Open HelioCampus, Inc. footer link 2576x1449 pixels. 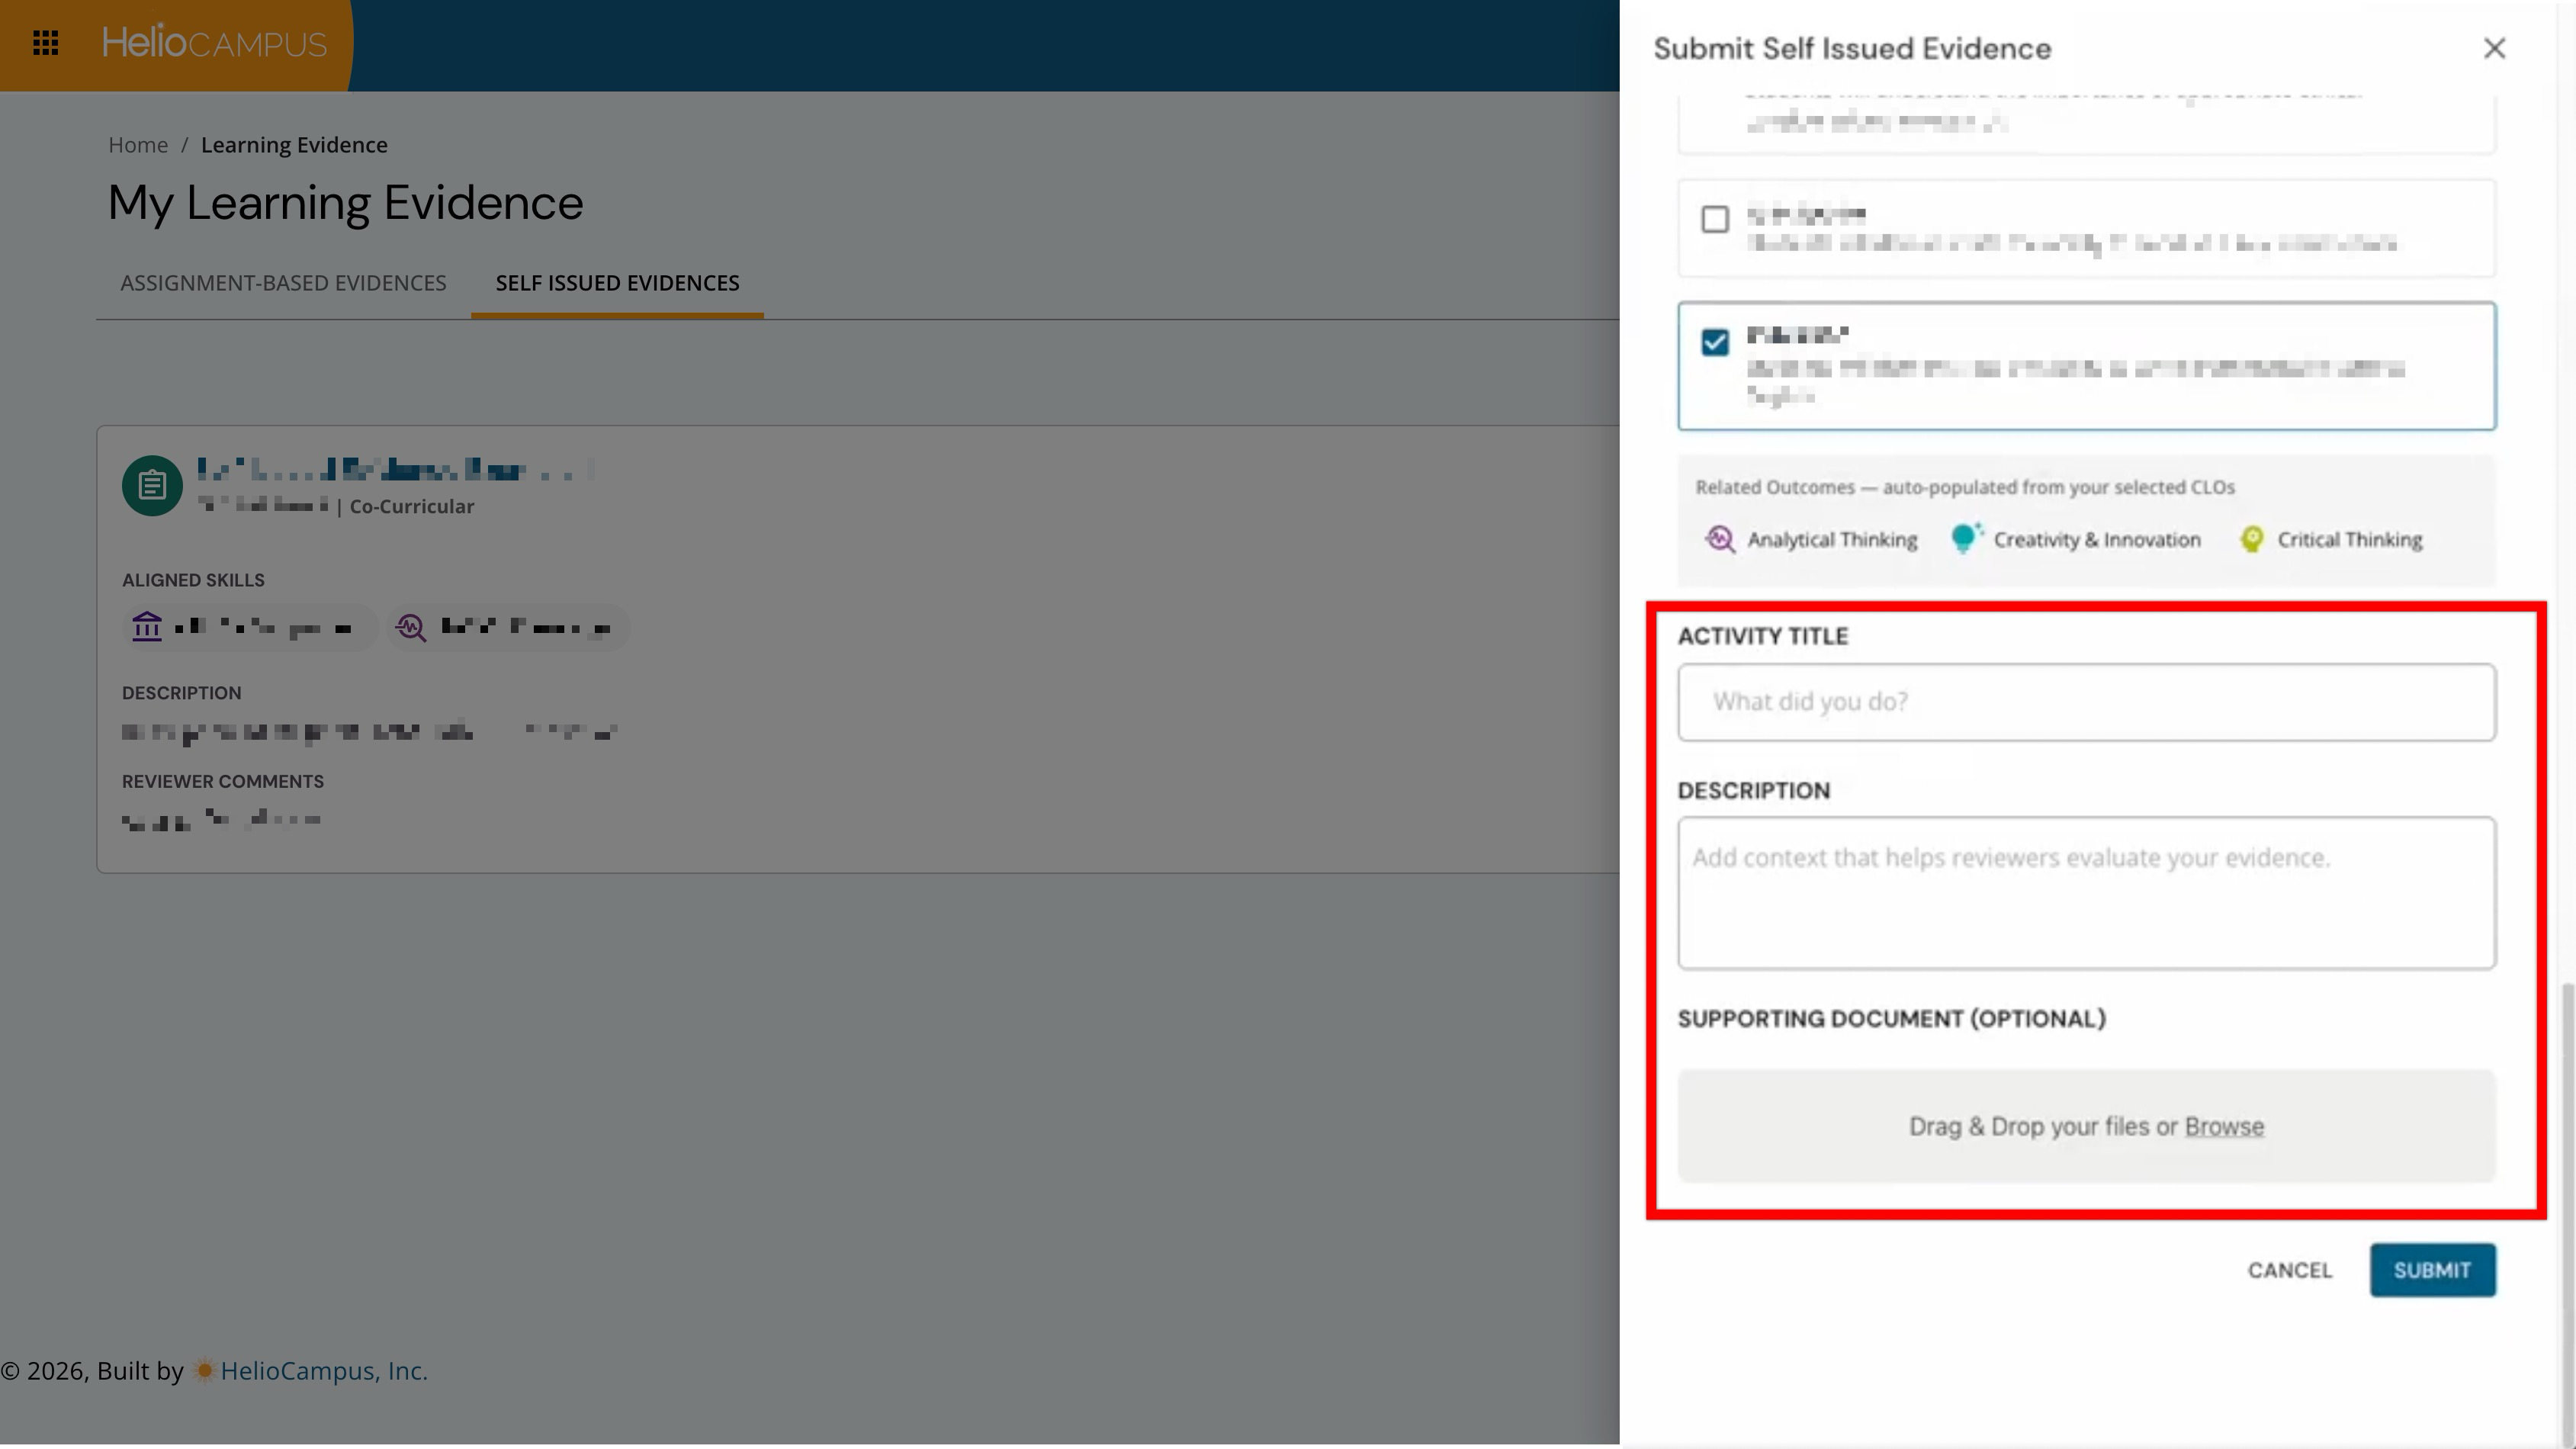324,1371
